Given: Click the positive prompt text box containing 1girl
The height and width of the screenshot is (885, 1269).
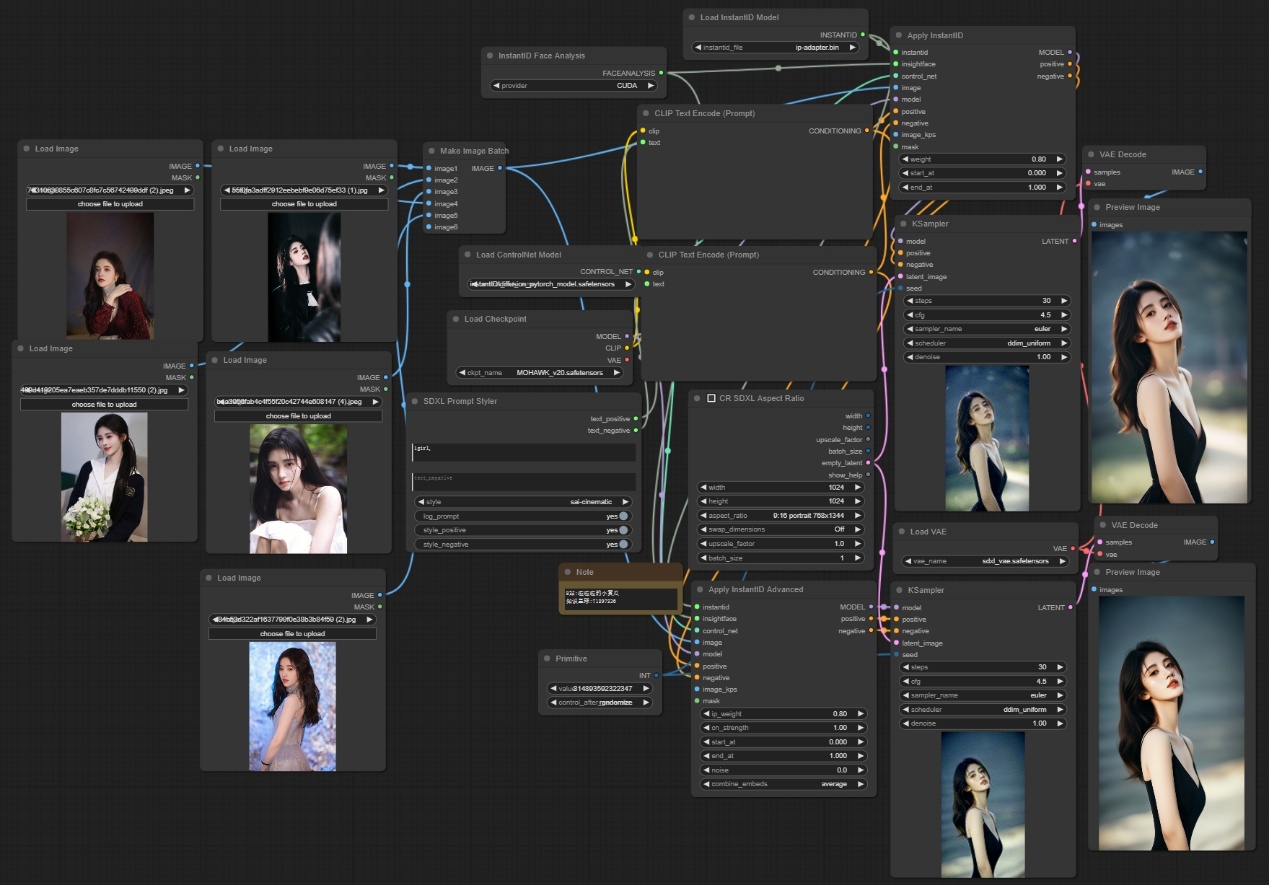Looking at the screenshot, I should tap(523, 452).
